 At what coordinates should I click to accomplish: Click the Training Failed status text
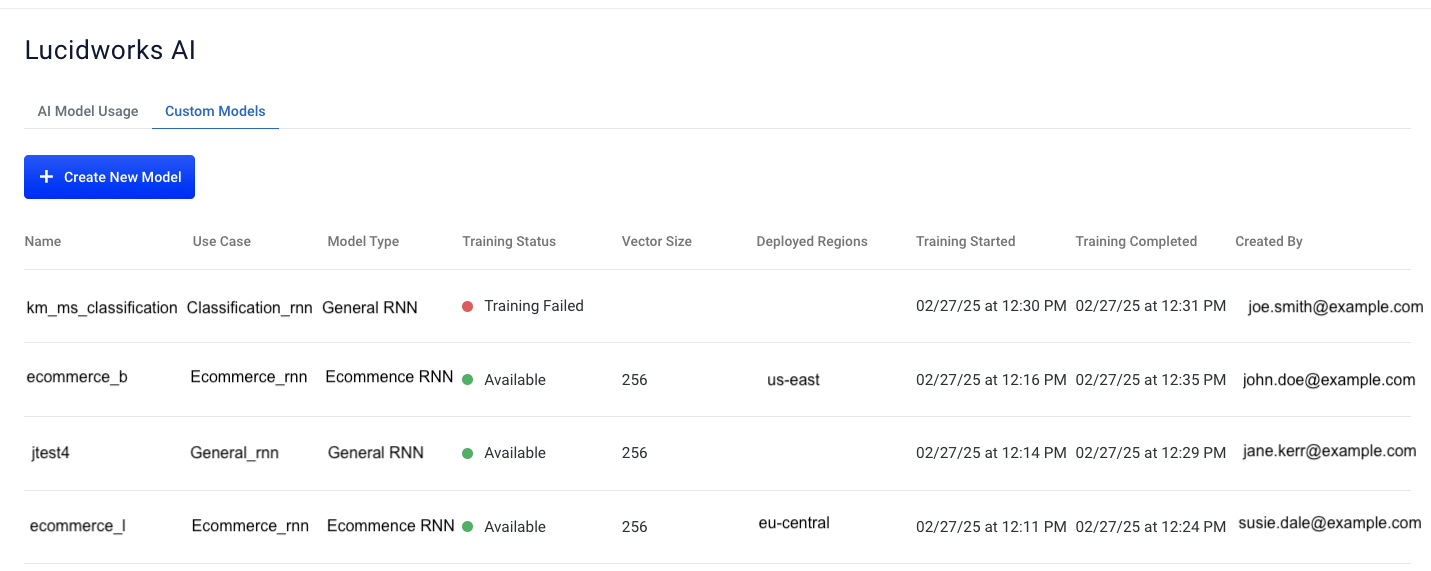534,306
